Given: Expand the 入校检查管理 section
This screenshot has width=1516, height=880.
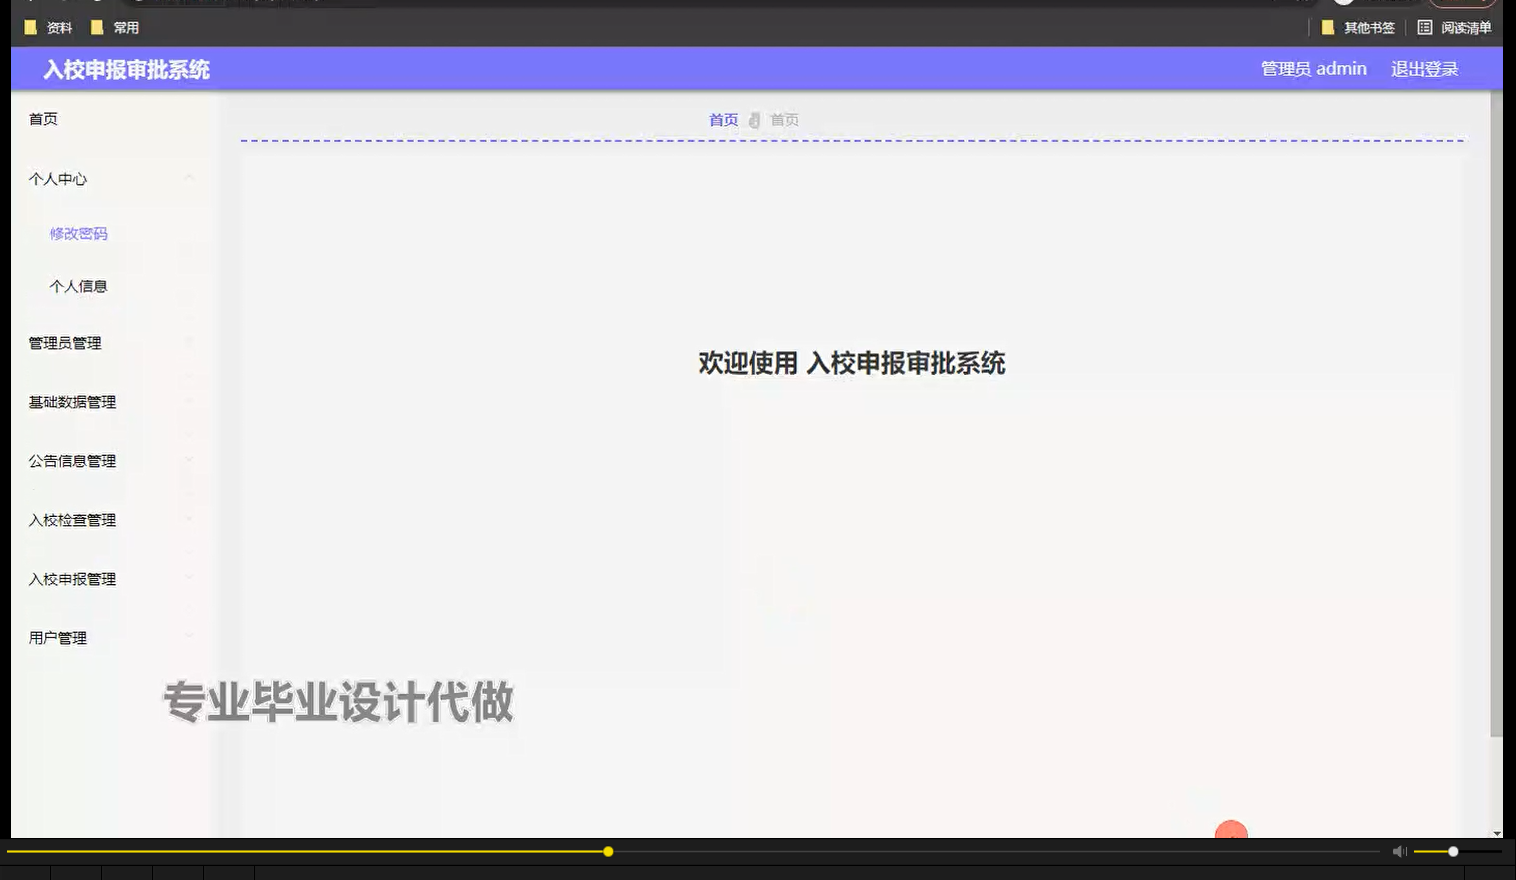Looking at the screenshot, I should [x=71, y=520].
